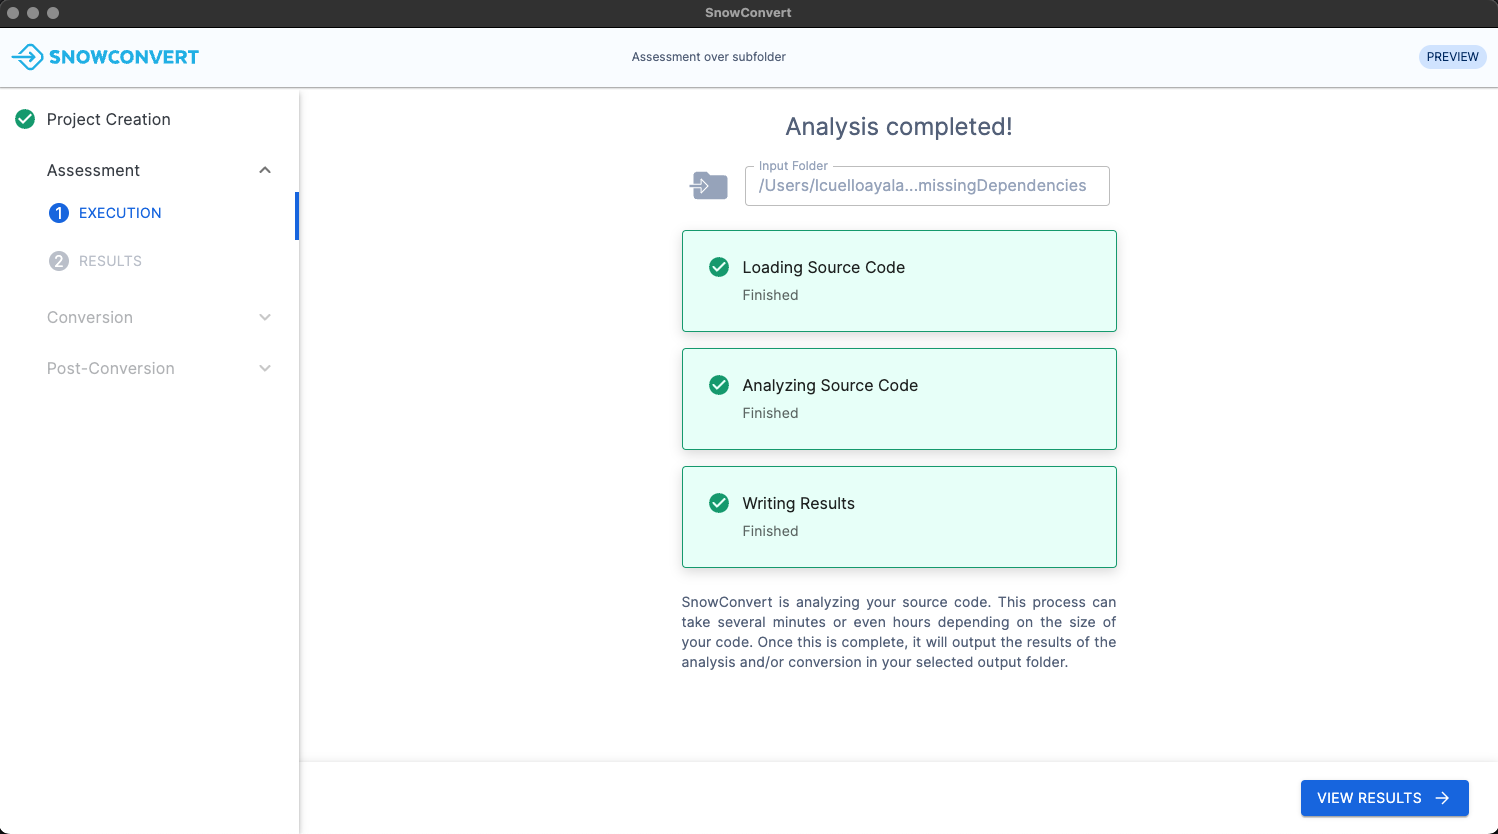Click the step 2 Results number badge

coord(59,261)
